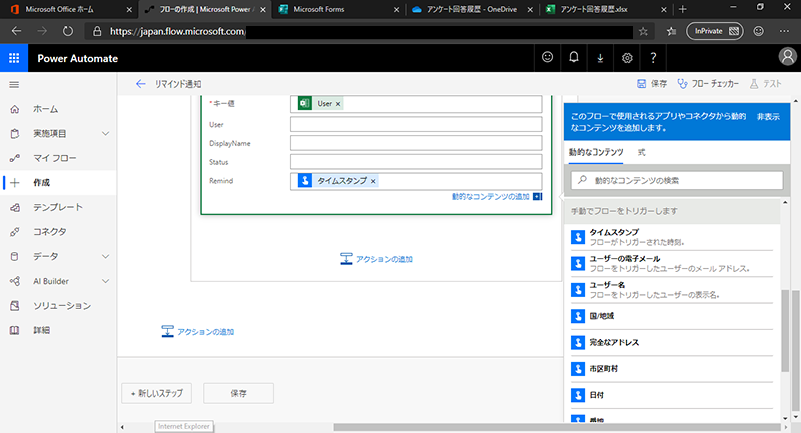801x433 pixels.
Task: Click the 新しいステップ button
Action: click(156, 393)
